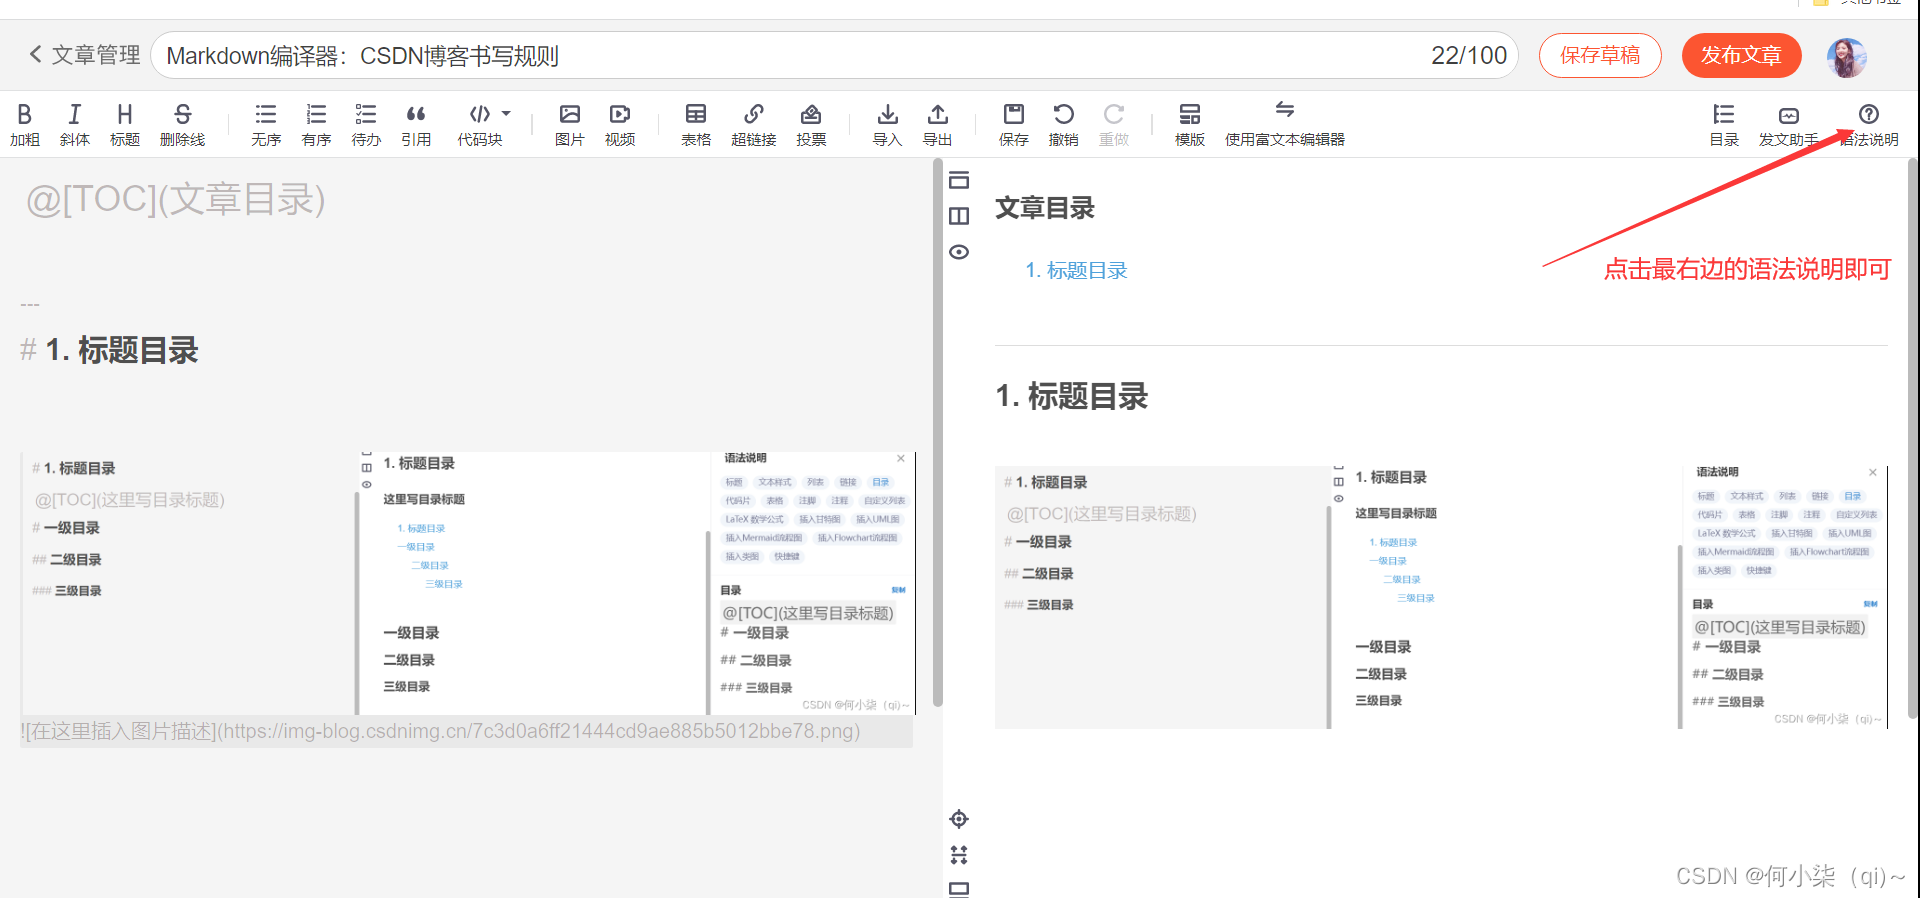Go back to 文章管理
This screenshot has height=898, width=1920.
tap(84, 55)
